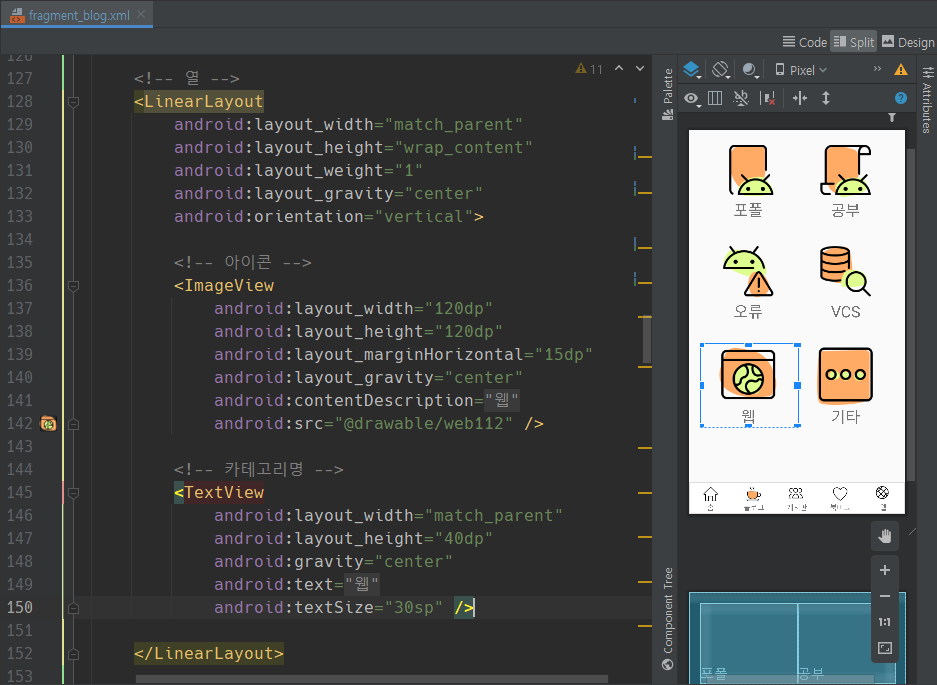Collapse LinearLayout fold marker on line 128
Image resolution: width=937 pixels, height=685 pixels.
point(74,102)
